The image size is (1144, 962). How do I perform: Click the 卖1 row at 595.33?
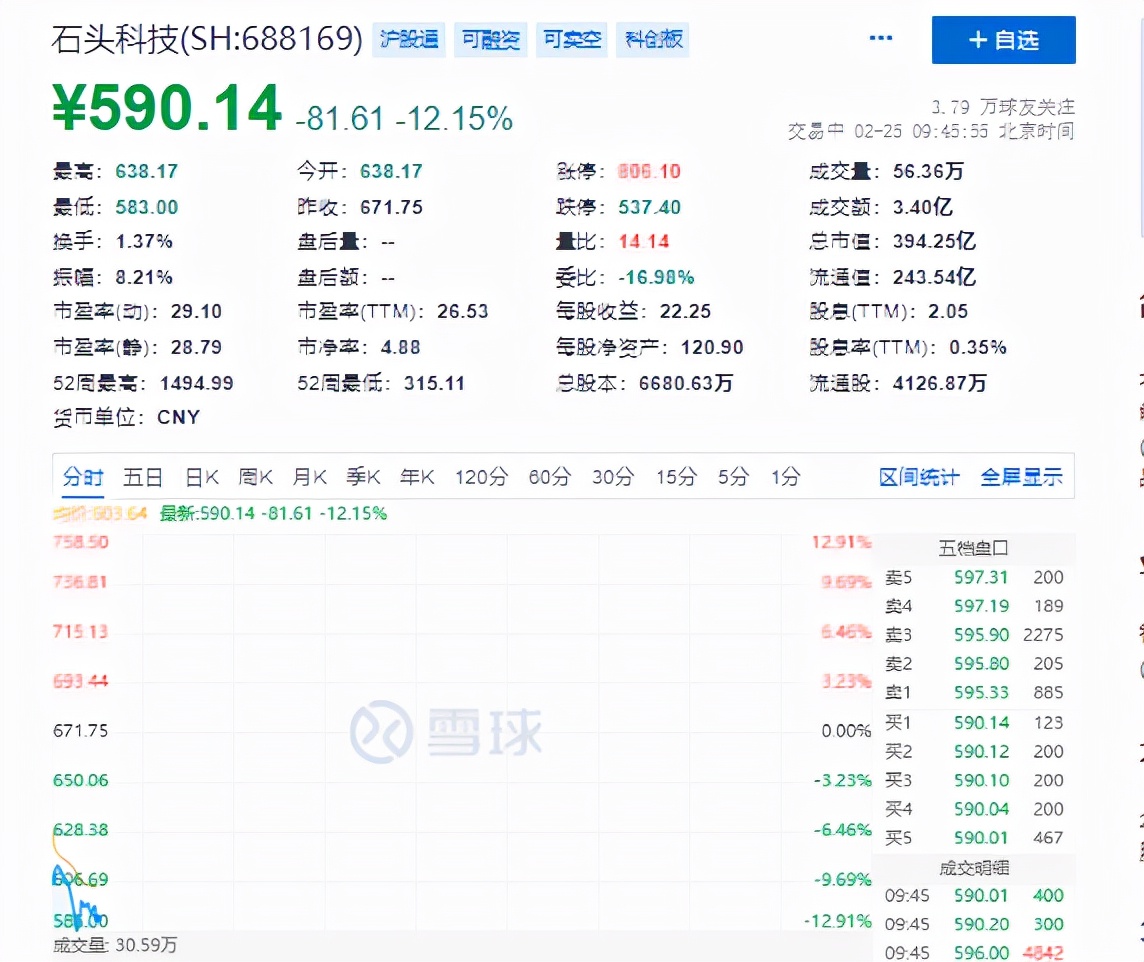pyautogui.click(x=974, y=692)
